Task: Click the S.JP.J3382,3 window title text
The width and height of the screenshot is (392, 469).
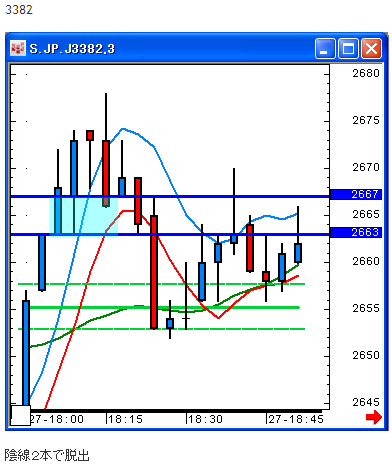Action: 72,49
